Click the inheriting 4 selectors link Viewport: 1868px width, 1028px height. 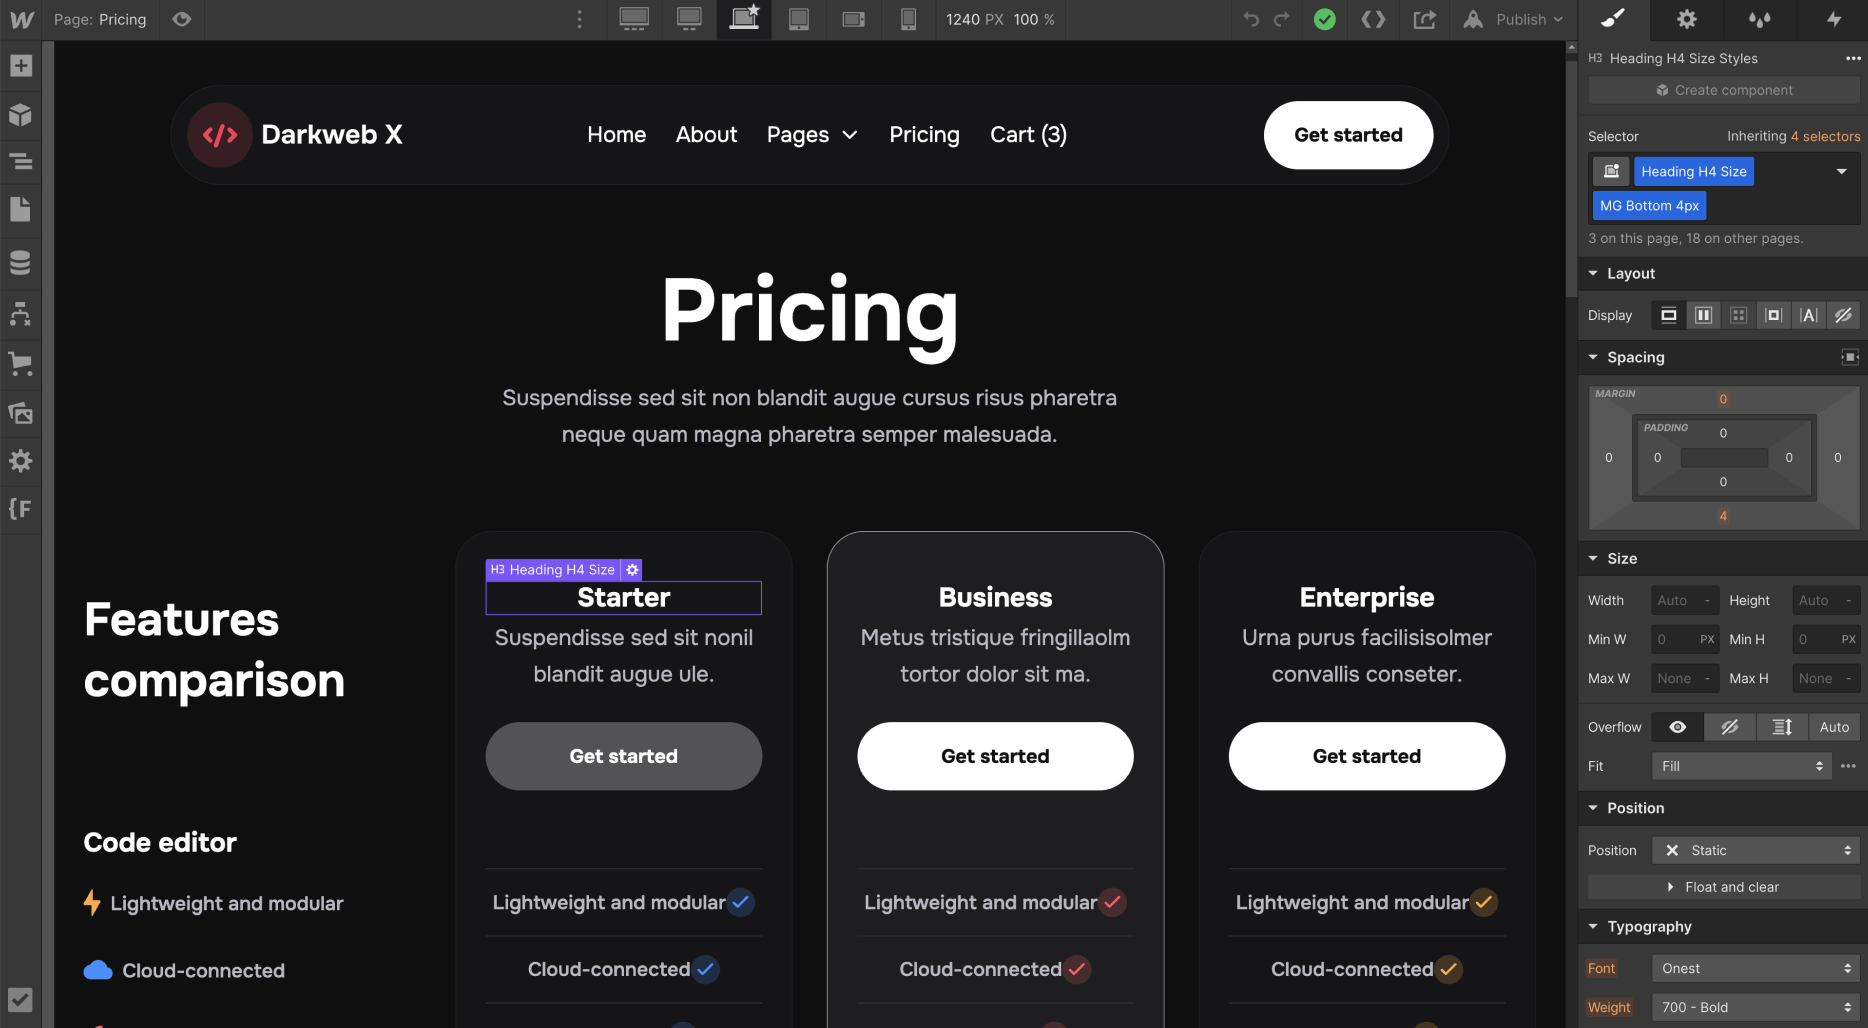click(1824, 136)
